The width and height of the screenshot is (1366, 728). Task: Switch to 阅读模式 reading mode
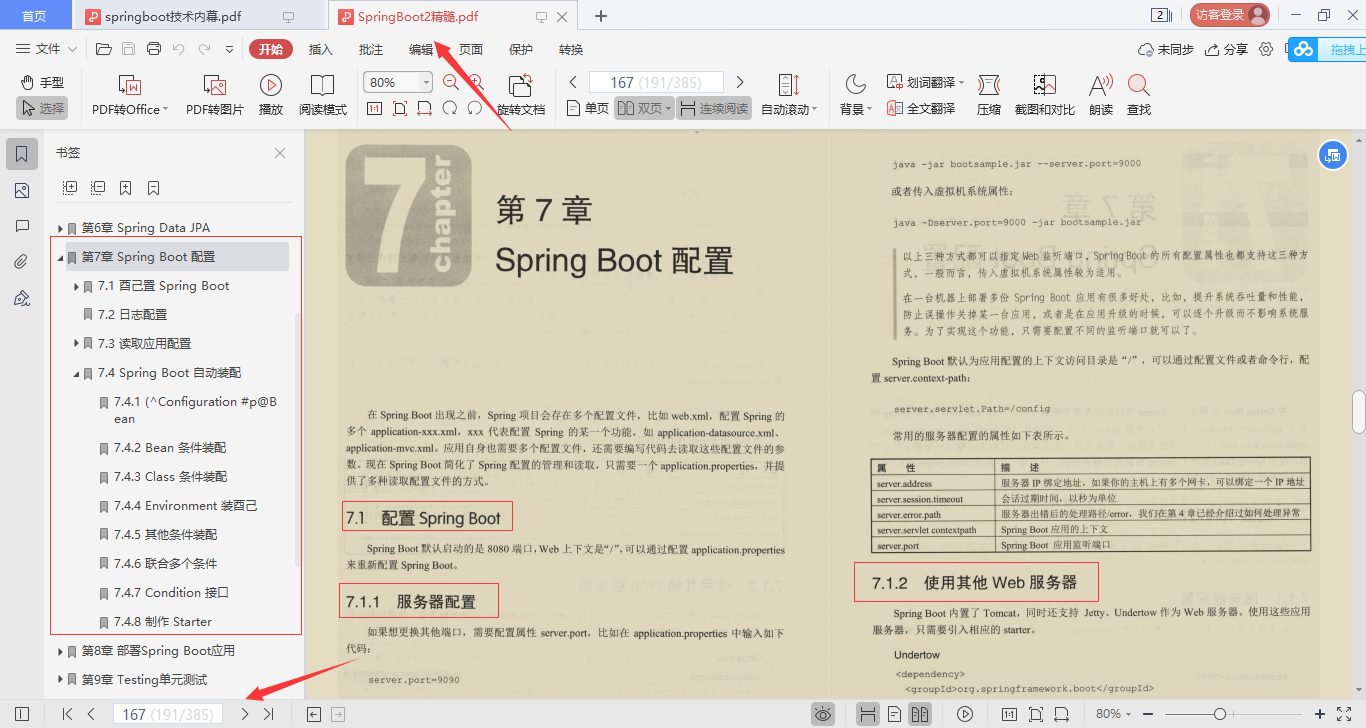pos(322,96)
